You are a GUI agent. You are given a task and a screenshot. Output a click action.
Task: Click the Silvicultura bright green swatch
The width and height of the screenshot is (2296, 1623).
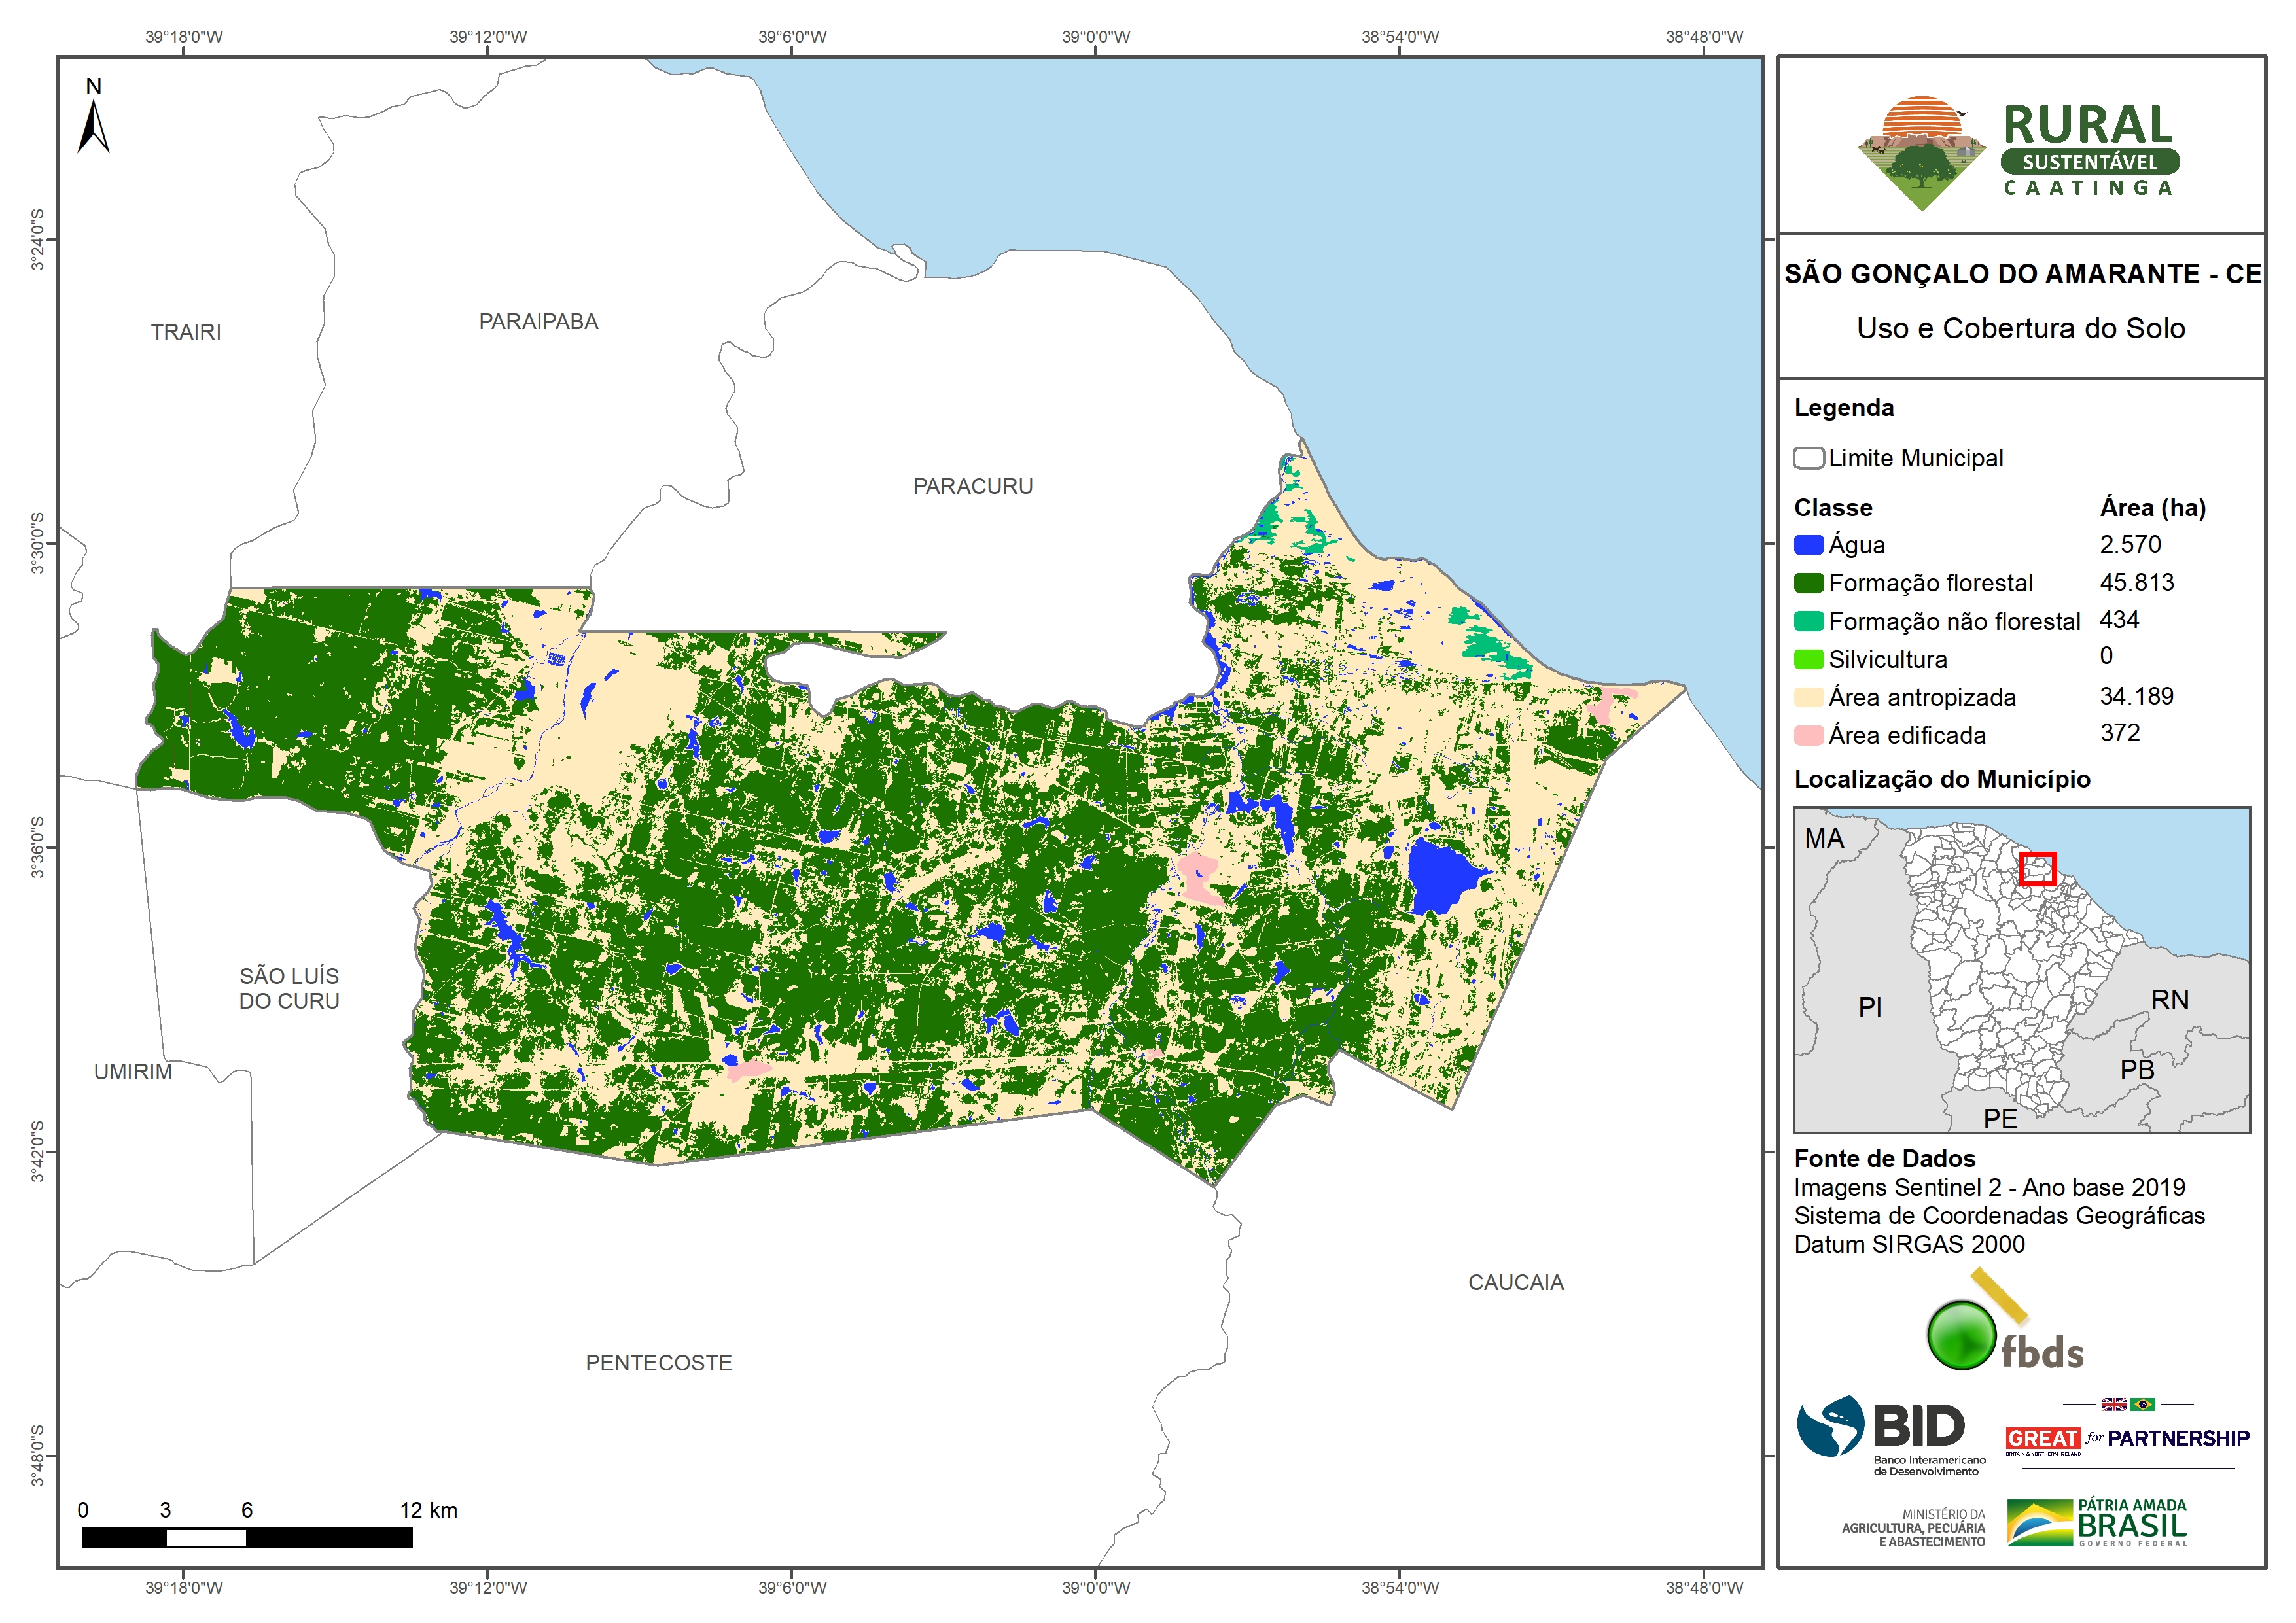click(1808, 659)
